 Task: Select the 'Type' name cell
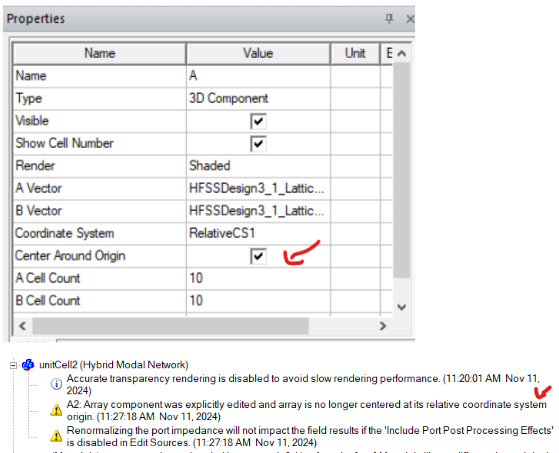[x=99, y=98]
